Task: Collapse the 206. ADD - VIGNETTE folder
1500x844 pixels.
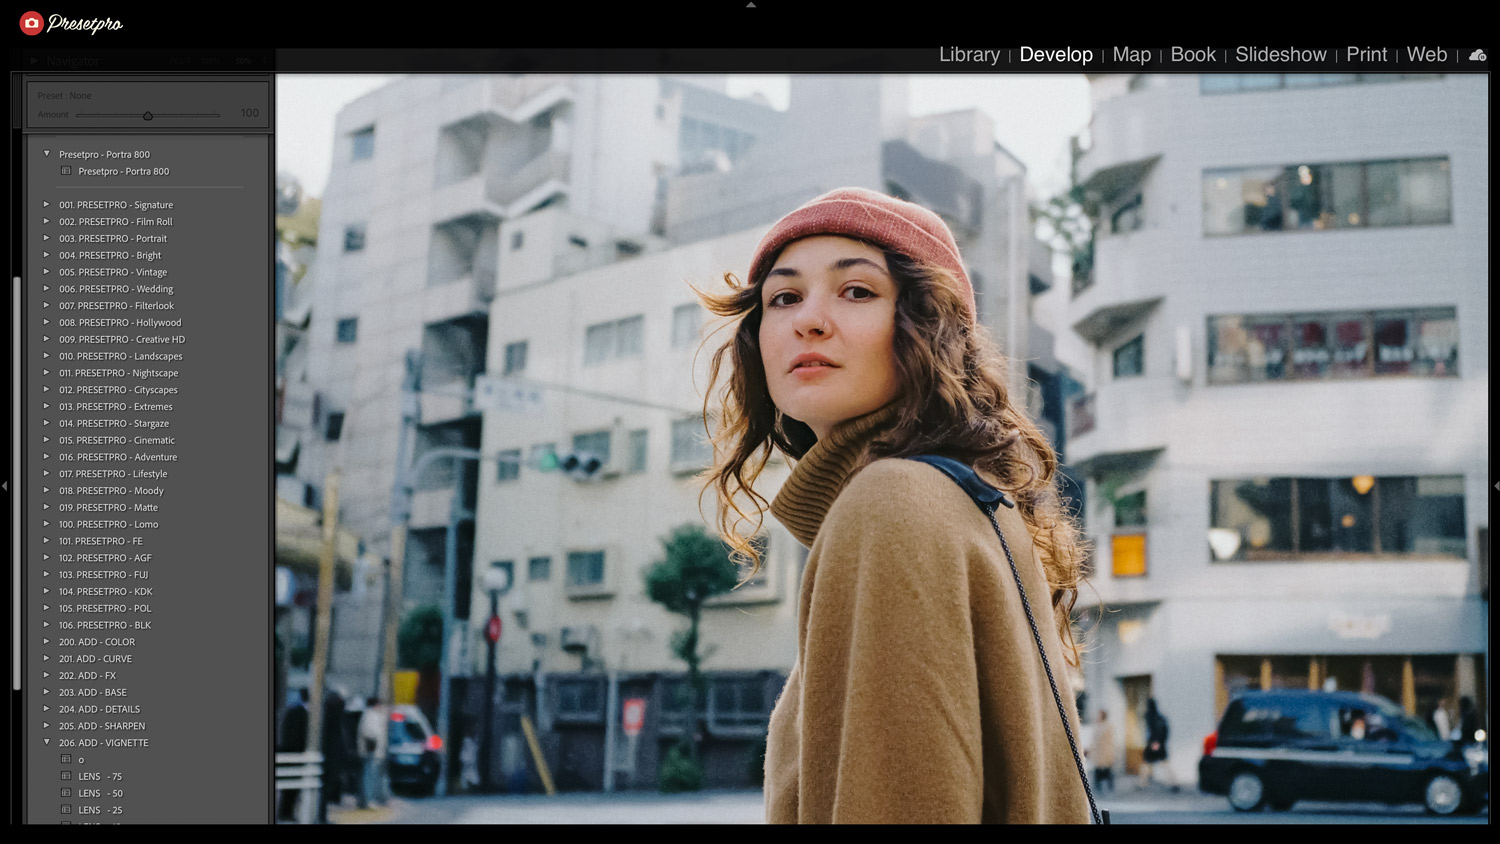Action: coord(46,742)
